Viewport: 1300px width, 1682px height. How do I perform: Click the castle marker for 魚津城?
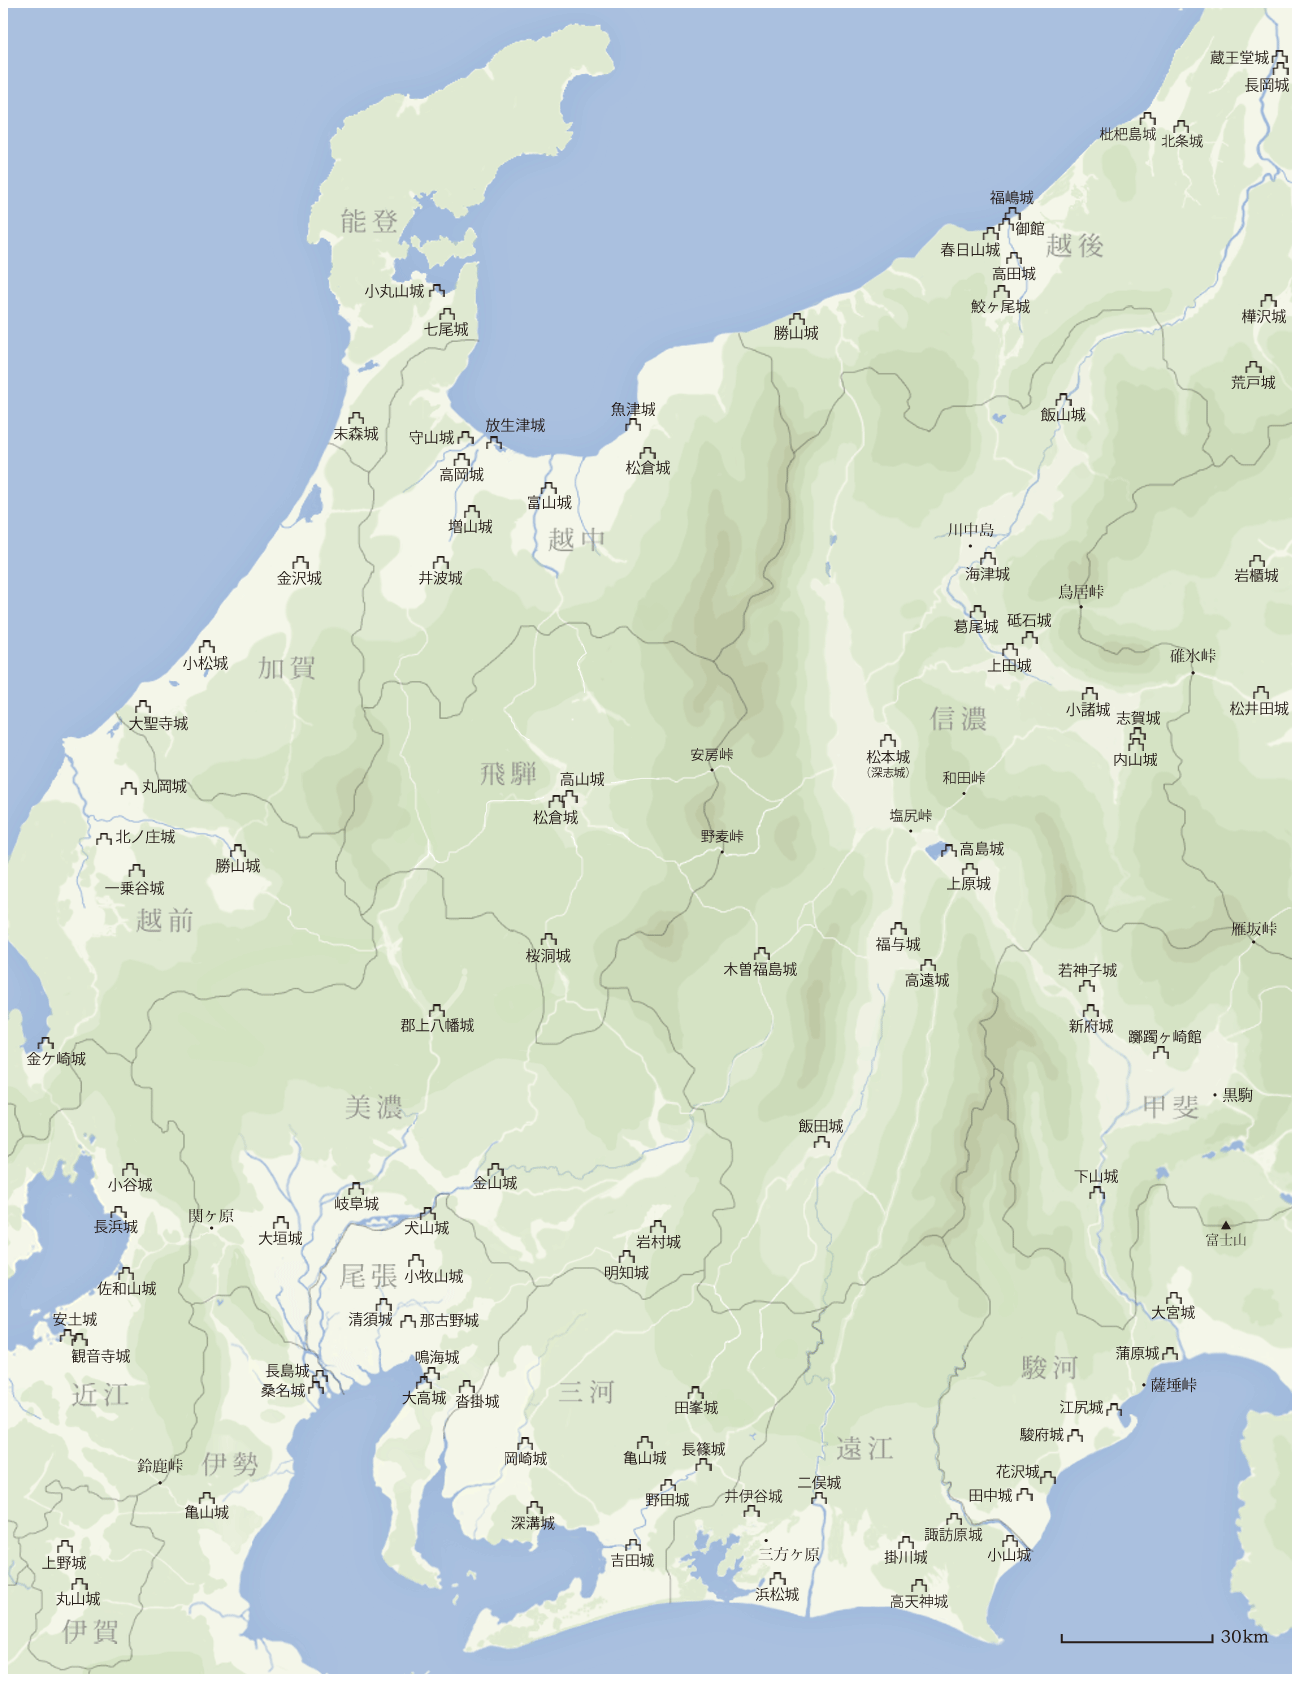click(x=633, y=424)
